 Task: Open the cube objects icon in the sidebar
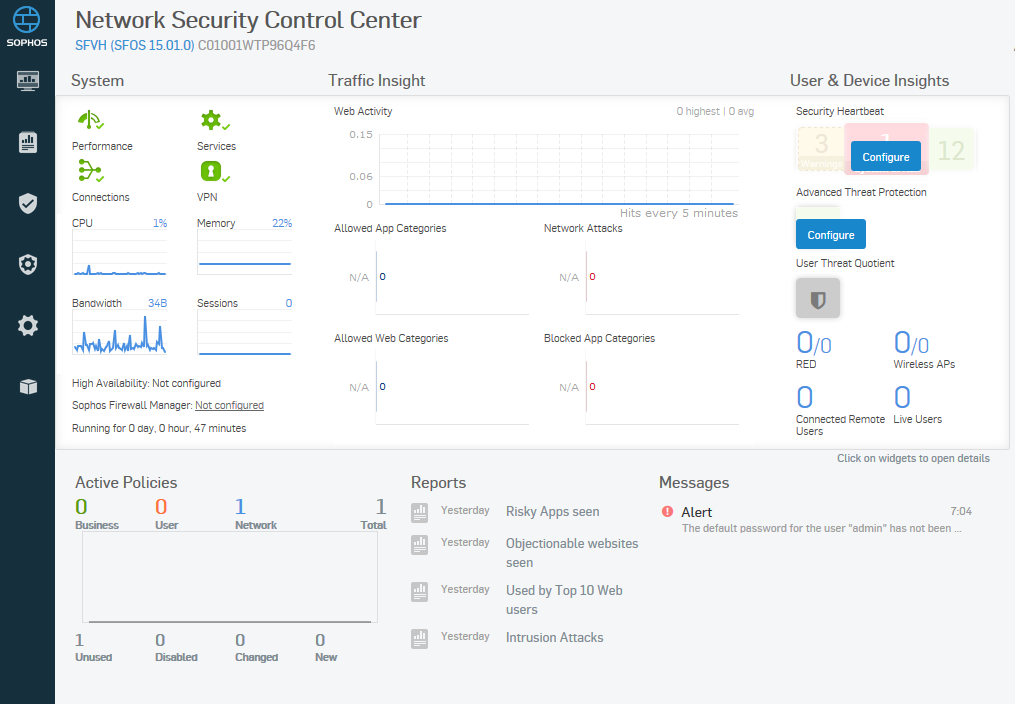pyautogui.click(x=28, y=386)
